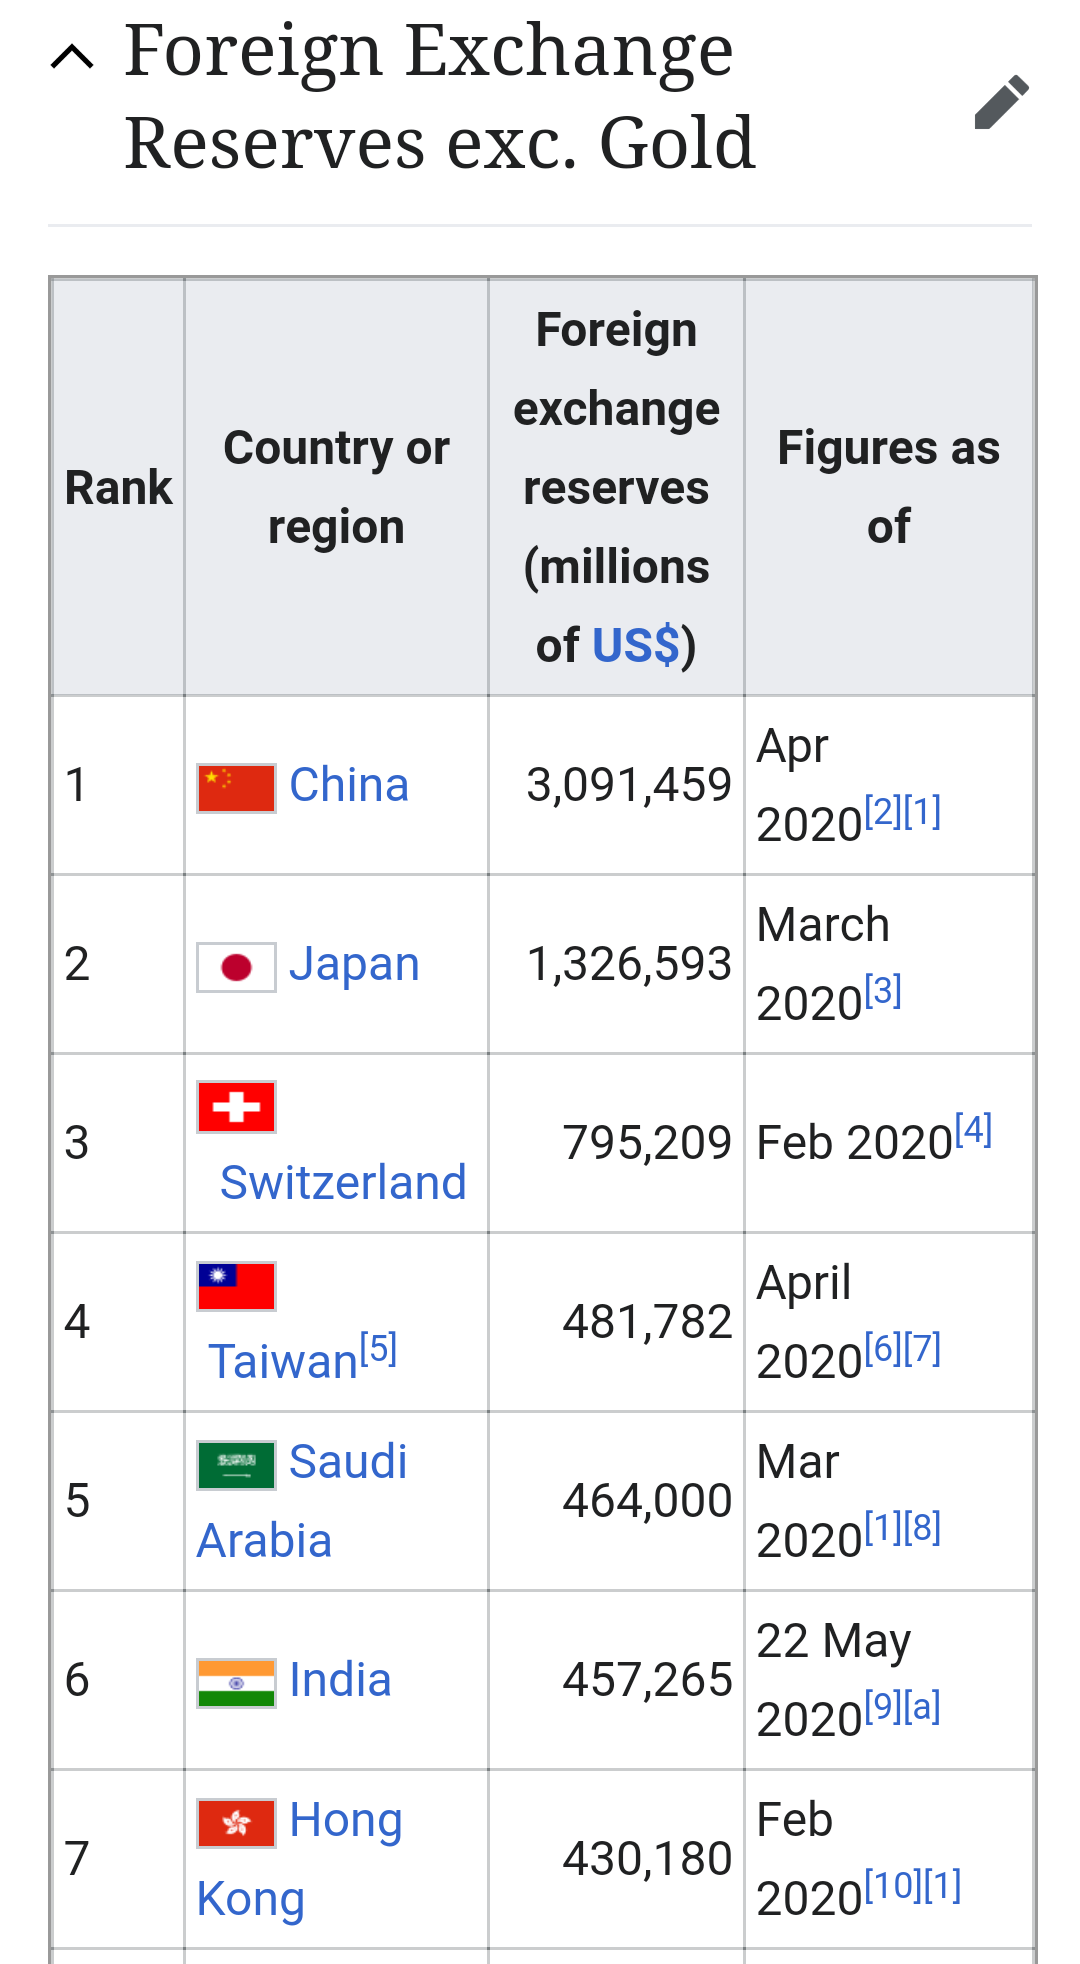Viewport: 1080px width, 1964px height.
Task: Open the Japan article link
Action: (x=354, y=964)
